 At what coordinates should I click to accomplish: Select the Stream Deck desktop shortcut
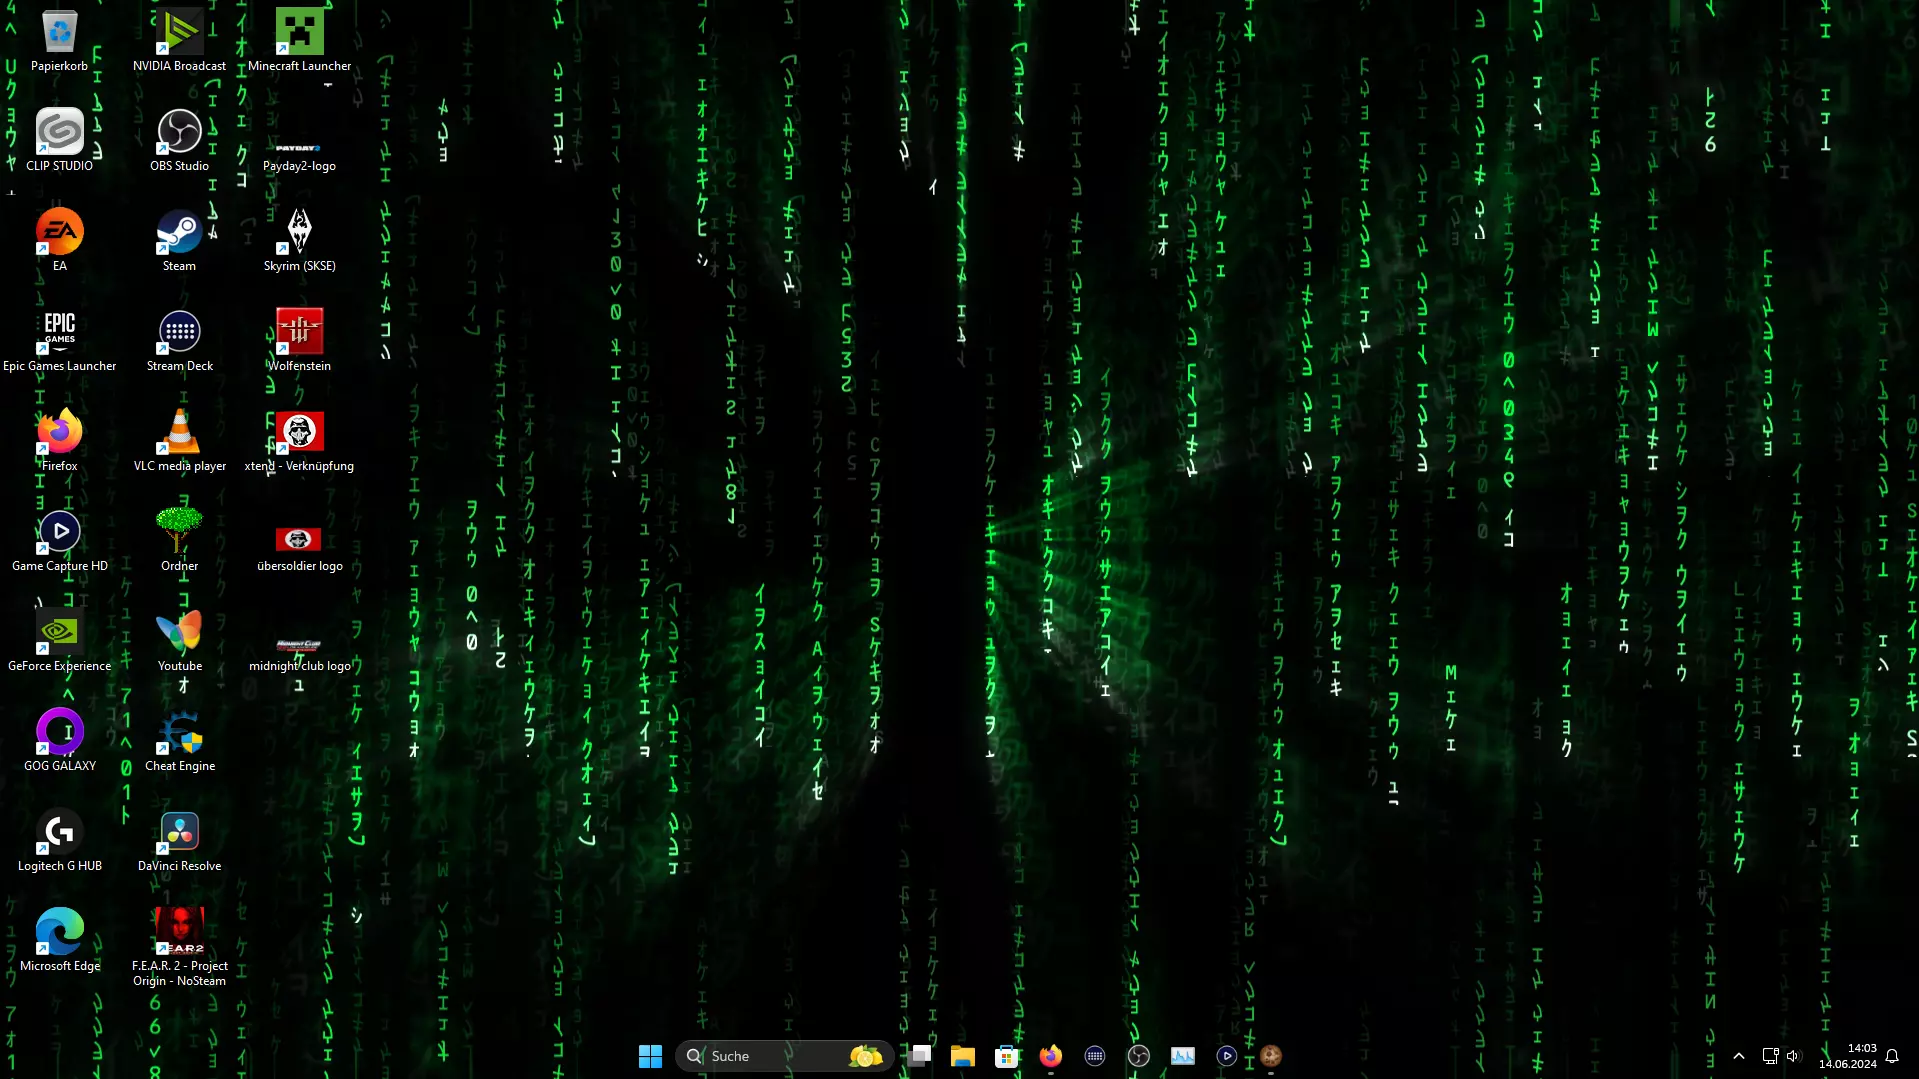(179, 341)
